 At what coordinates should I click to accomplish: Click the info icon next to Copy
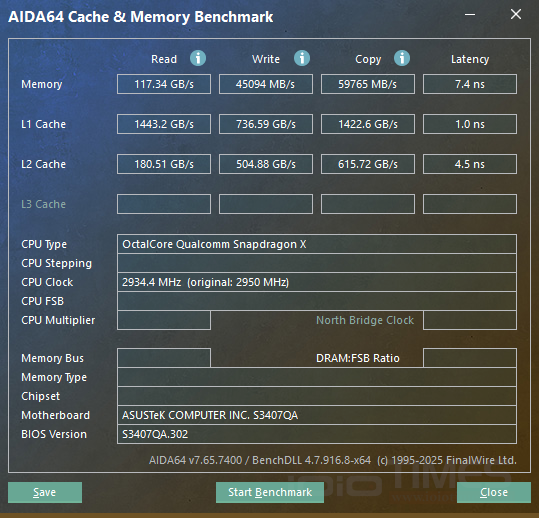402,58
